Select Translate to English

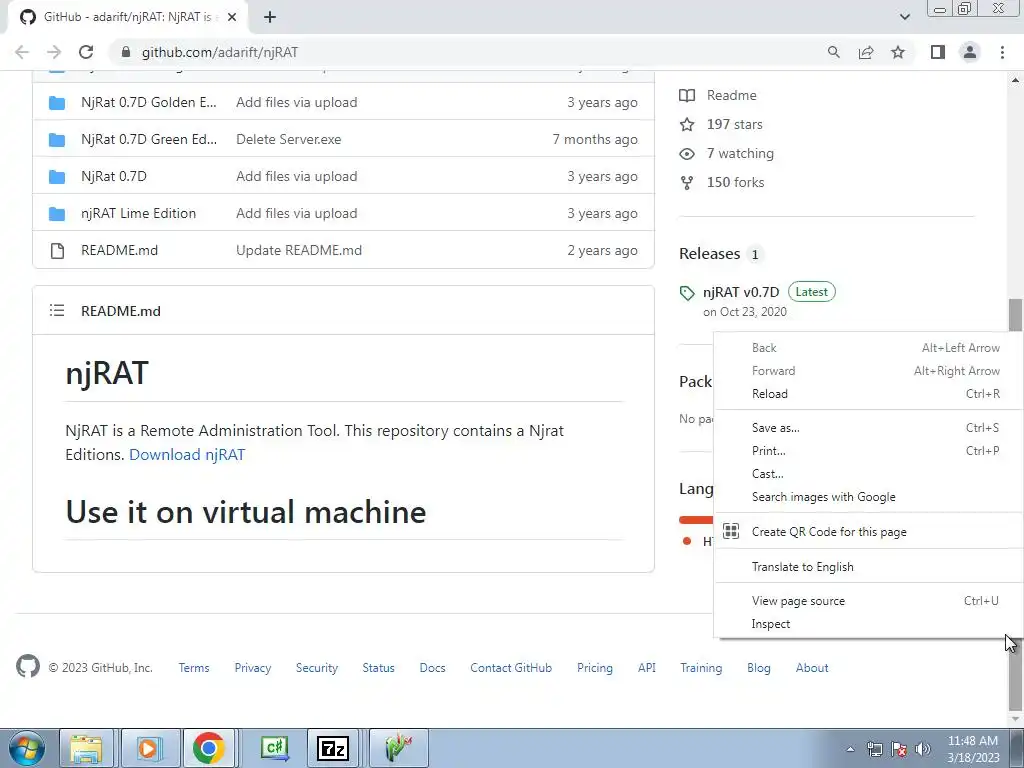[868, 567]
